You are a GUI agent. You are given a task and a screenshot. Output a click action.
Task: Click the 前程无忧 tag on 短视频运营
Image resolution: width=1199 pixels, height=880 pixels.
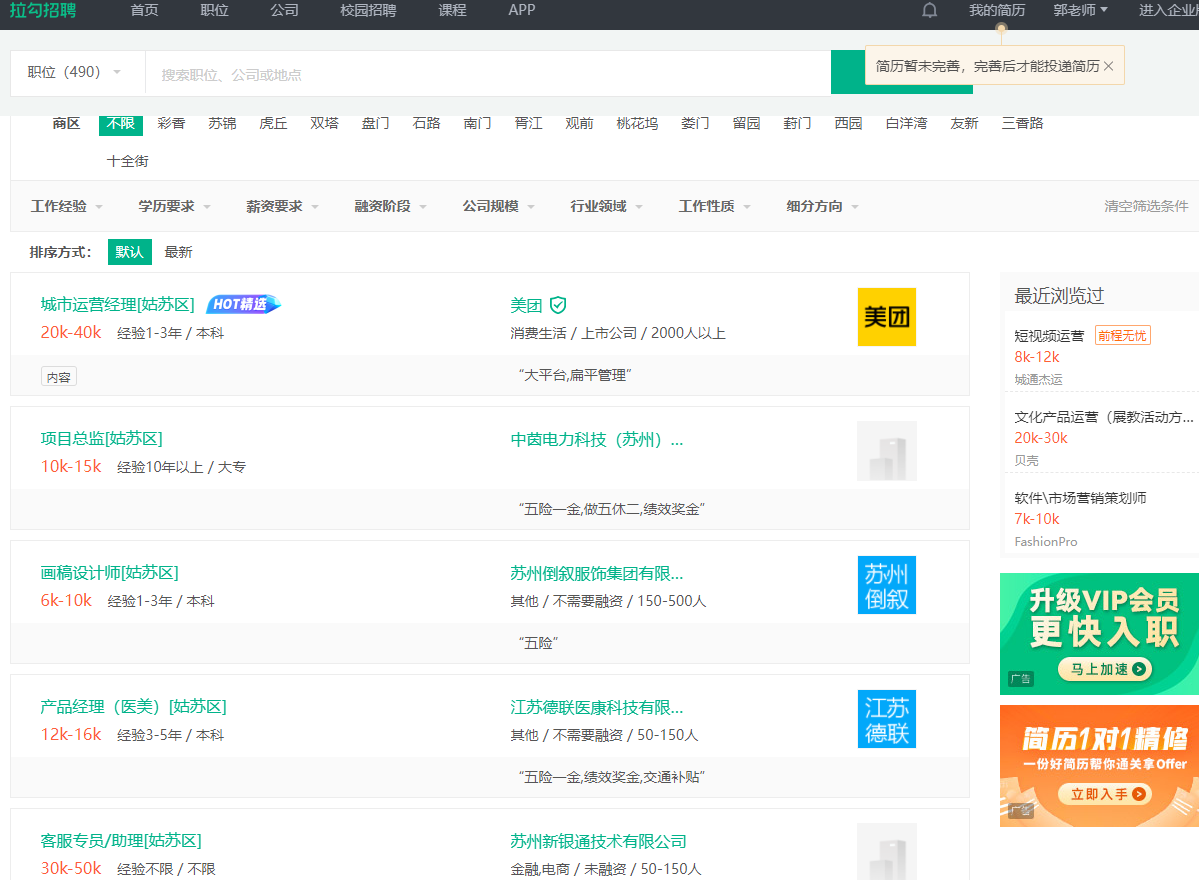coord(1122,335)
